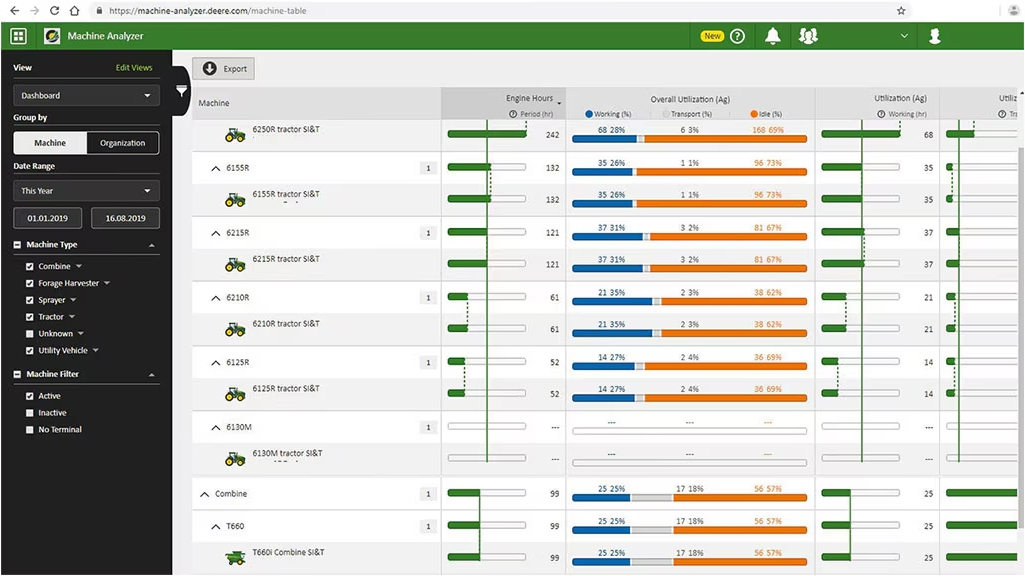The width and height of the screenshot is (1025, 576).
Task: Group by Organization tab
Action: click(122, 143)
